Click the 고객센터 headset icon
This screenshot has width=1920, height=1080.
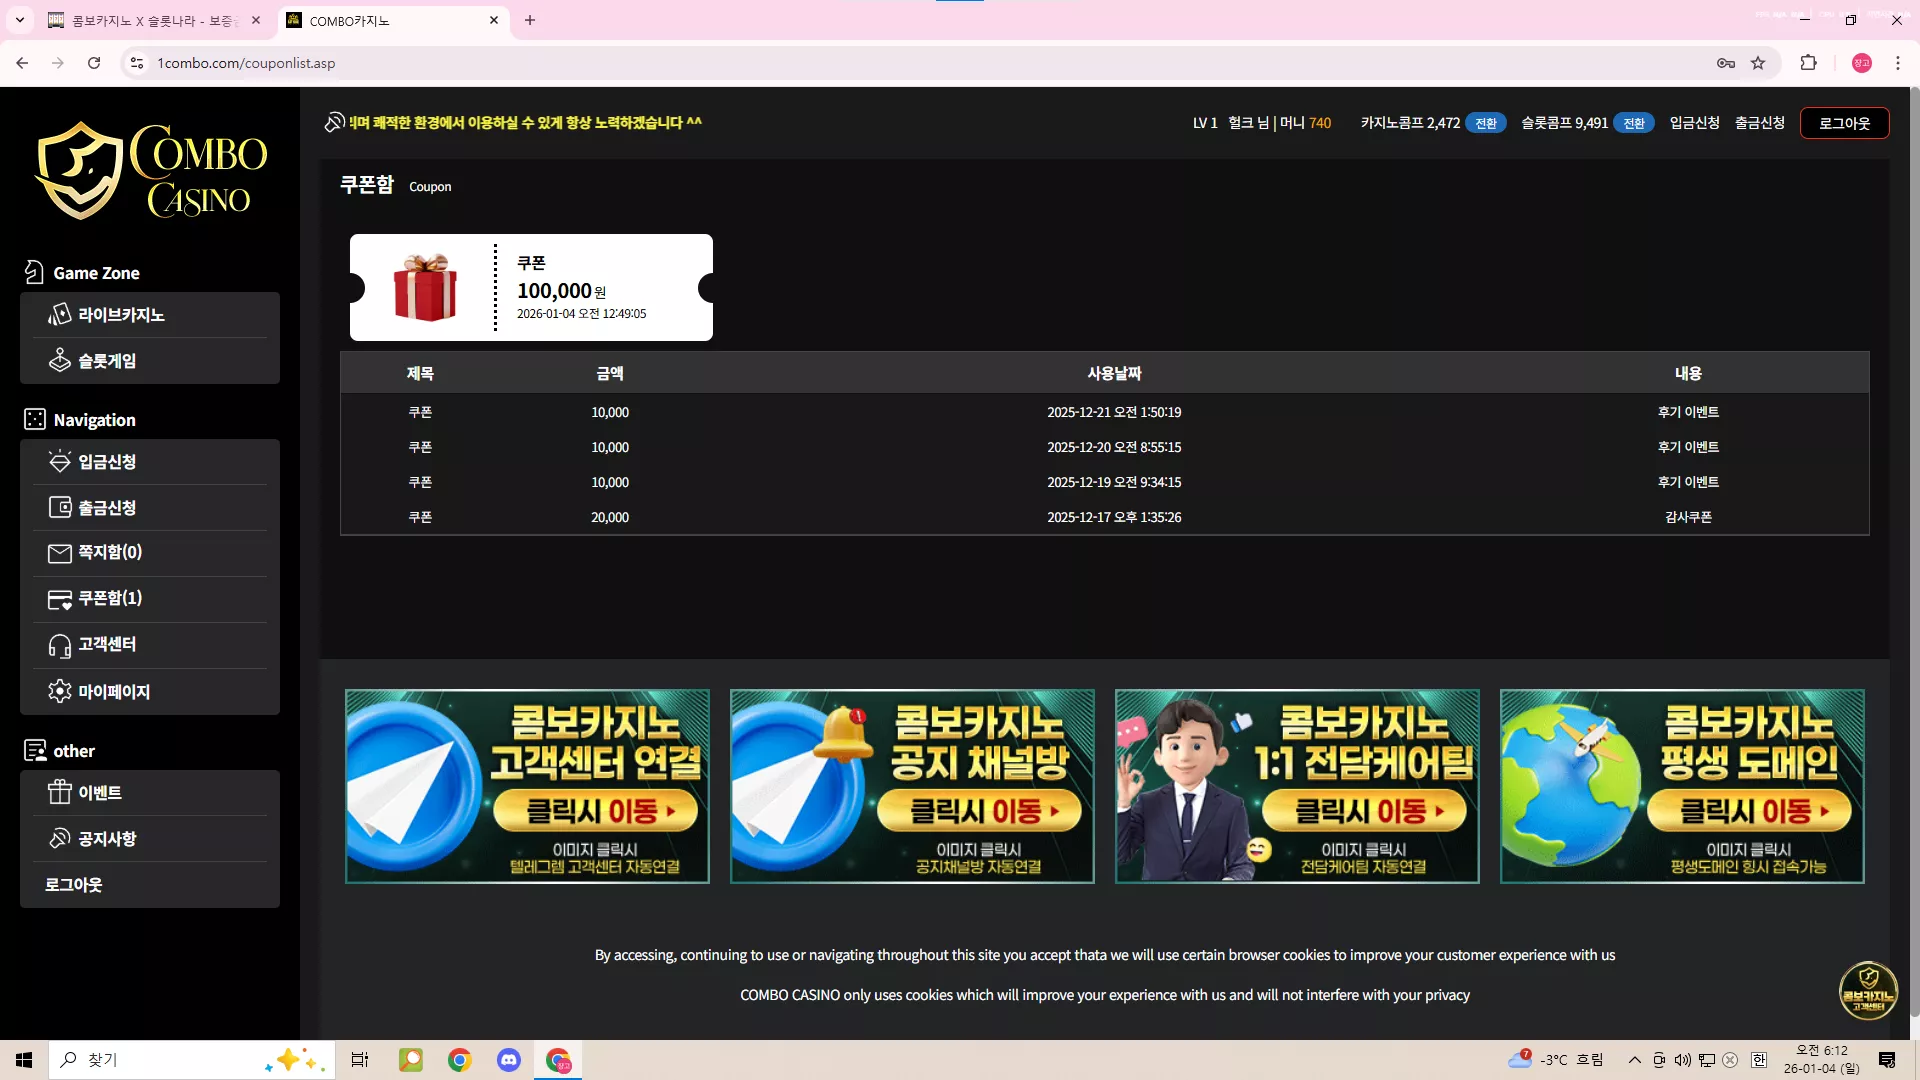click(x=59, y=646)
